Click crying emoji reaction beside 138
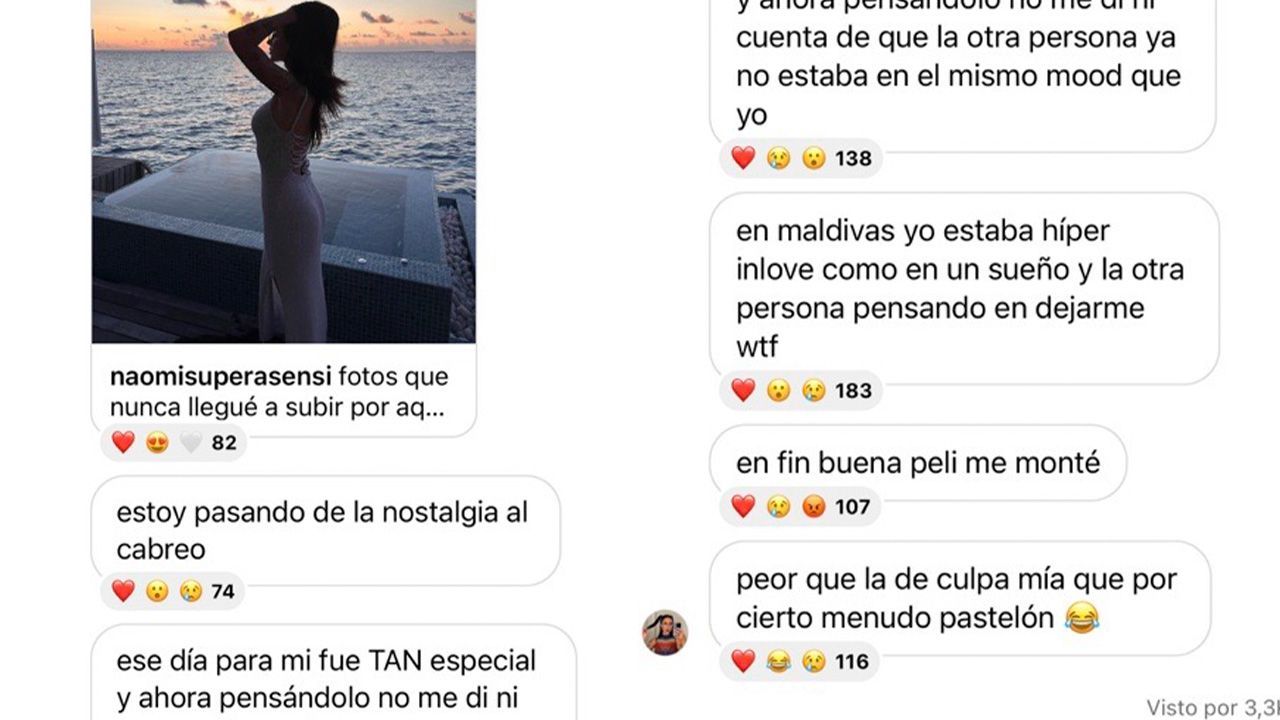 778,158
